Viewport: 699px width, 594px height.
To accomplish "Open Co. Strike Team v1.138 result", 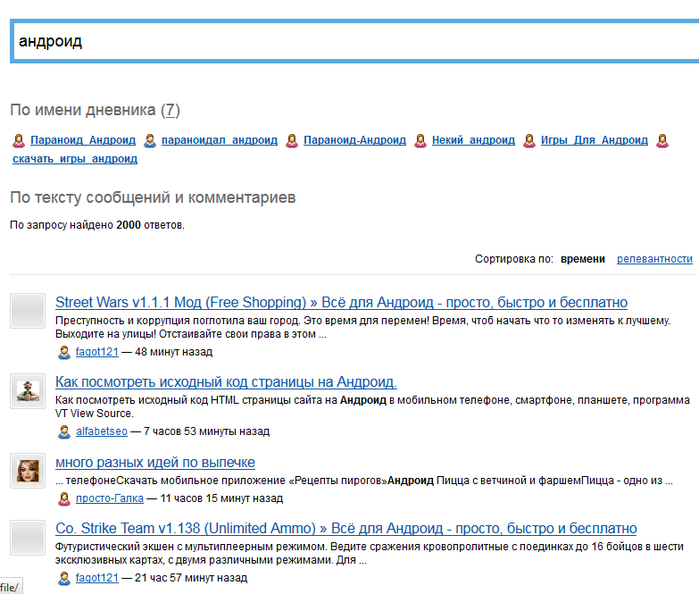I will point(346,528).
